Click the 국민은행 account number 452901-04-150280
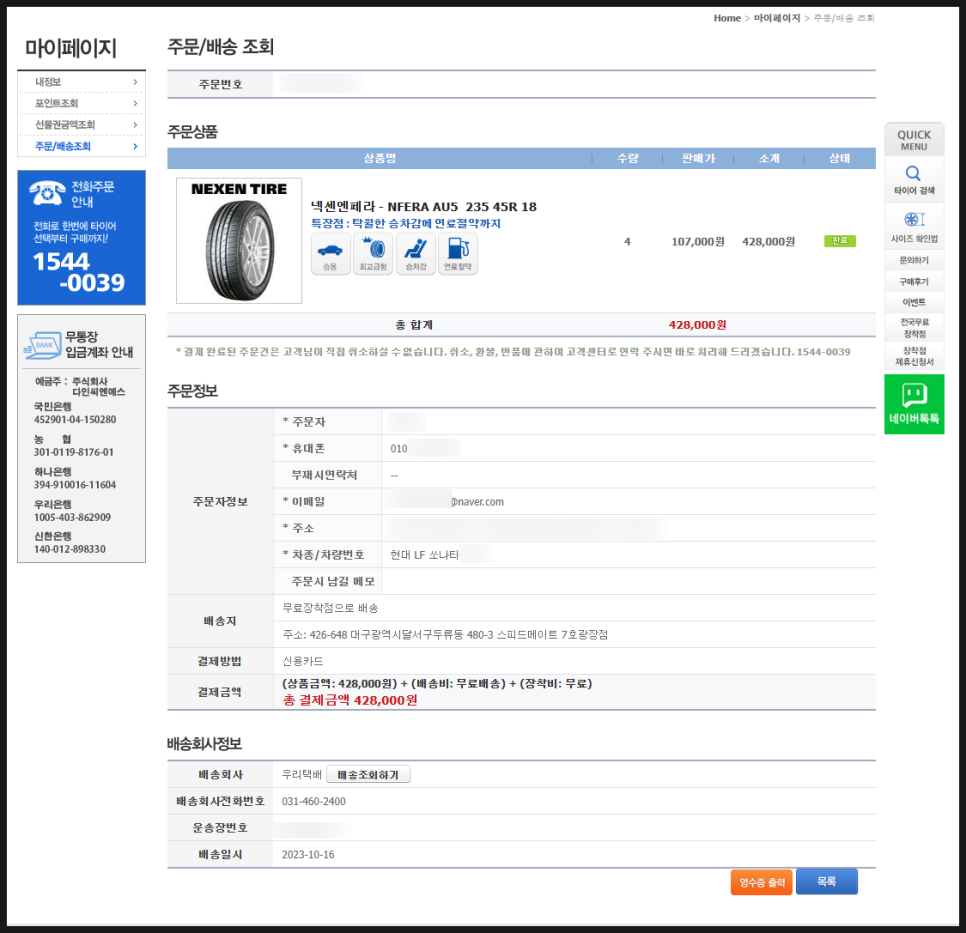Viewport: 966px width, 933px height. pyautogui.click(x=75, y=420)
